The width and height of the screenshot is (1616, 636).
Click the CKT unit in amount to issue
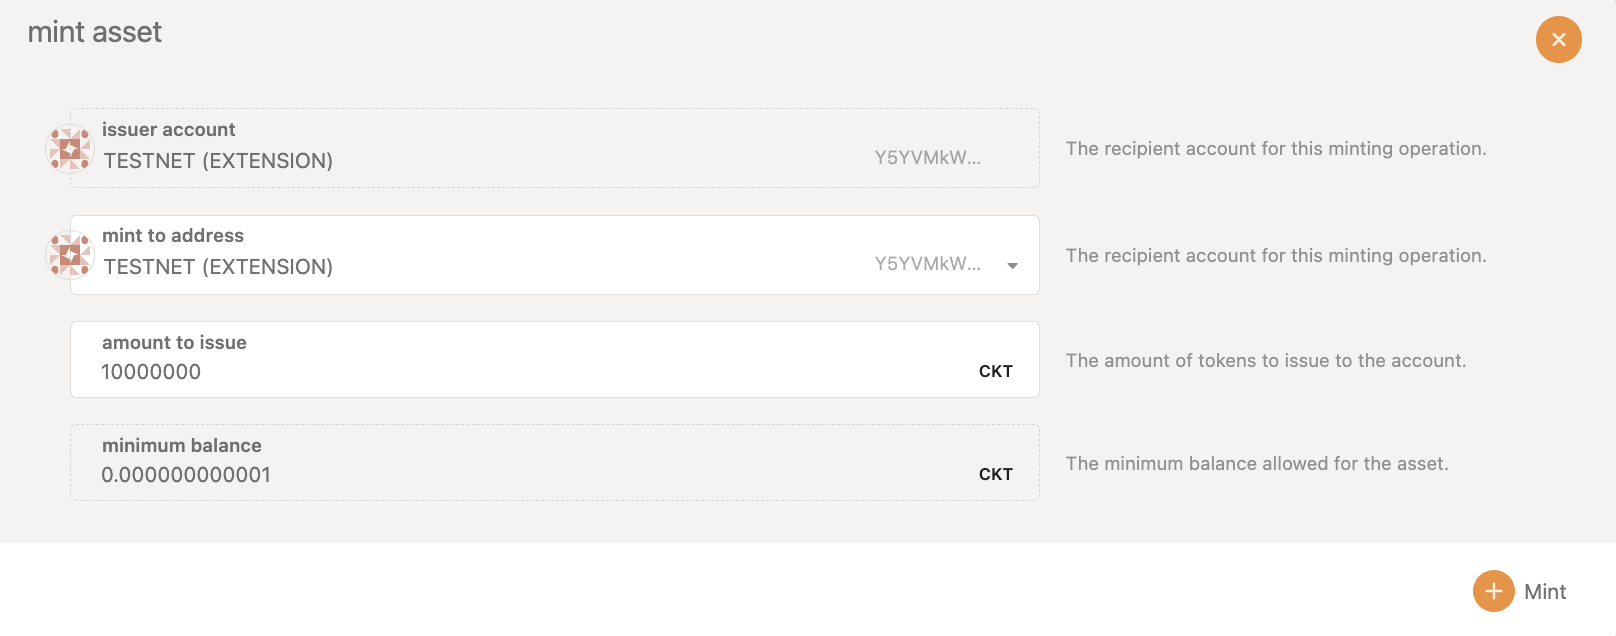[995, 372]
